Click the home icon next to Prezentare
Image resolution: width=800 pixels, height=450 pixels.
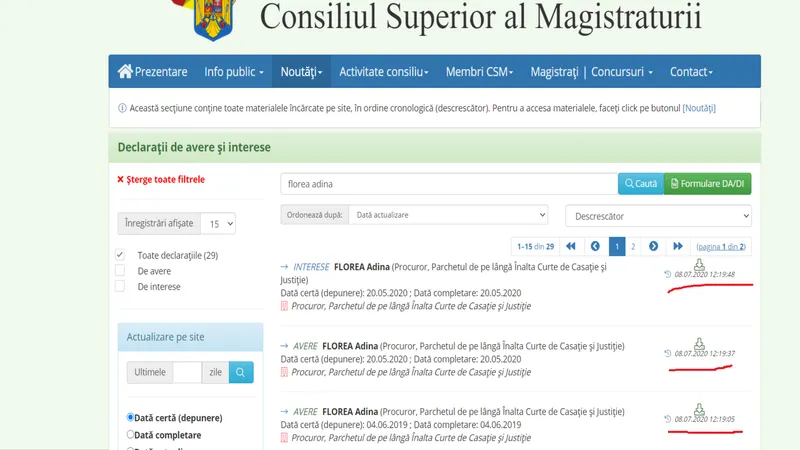pyautogui.click(x=125, y=72)
